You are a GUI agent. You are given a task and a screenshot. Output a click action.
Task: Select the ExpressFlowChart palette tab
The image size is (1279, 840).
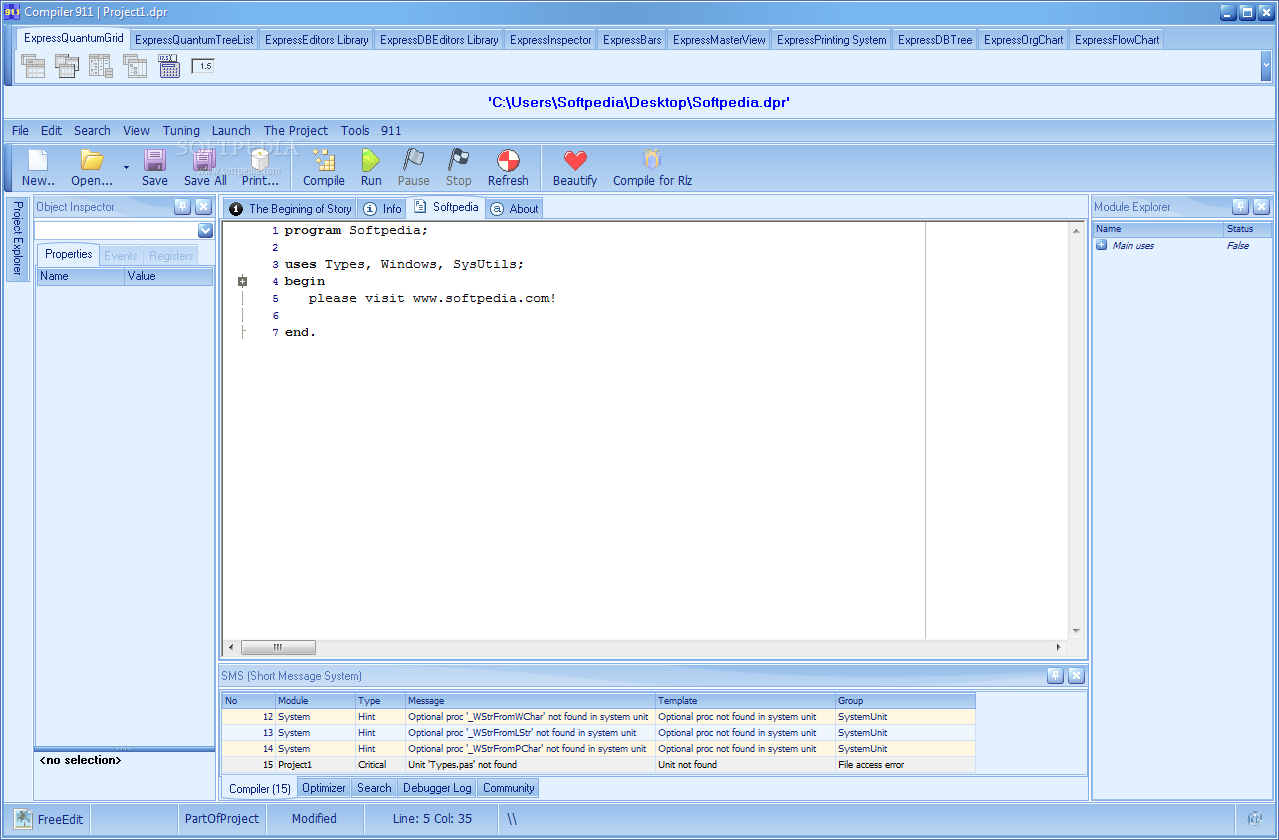point(1117,40)
